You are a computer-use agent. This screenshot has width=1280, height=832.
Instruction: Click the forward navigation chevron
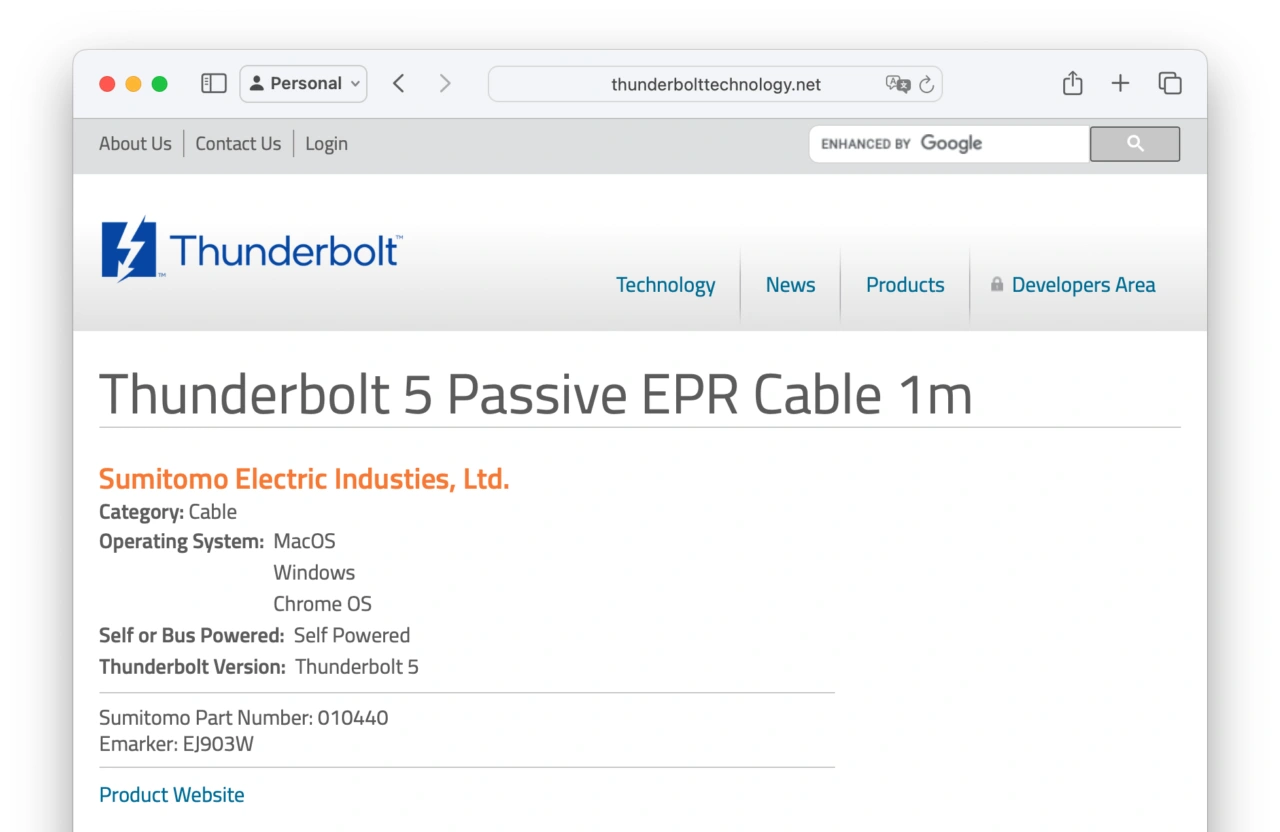[444, 83]
